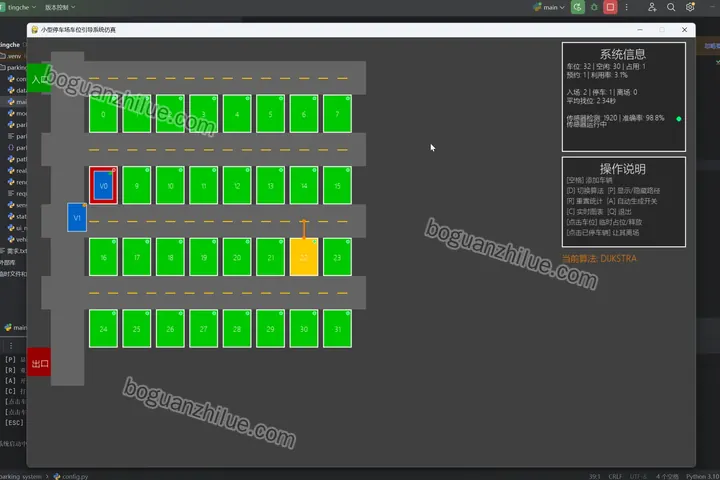Viewport: 720px width, 480px height.
Task: Click the simulation window title icon
Action: (x=34, y=29)
